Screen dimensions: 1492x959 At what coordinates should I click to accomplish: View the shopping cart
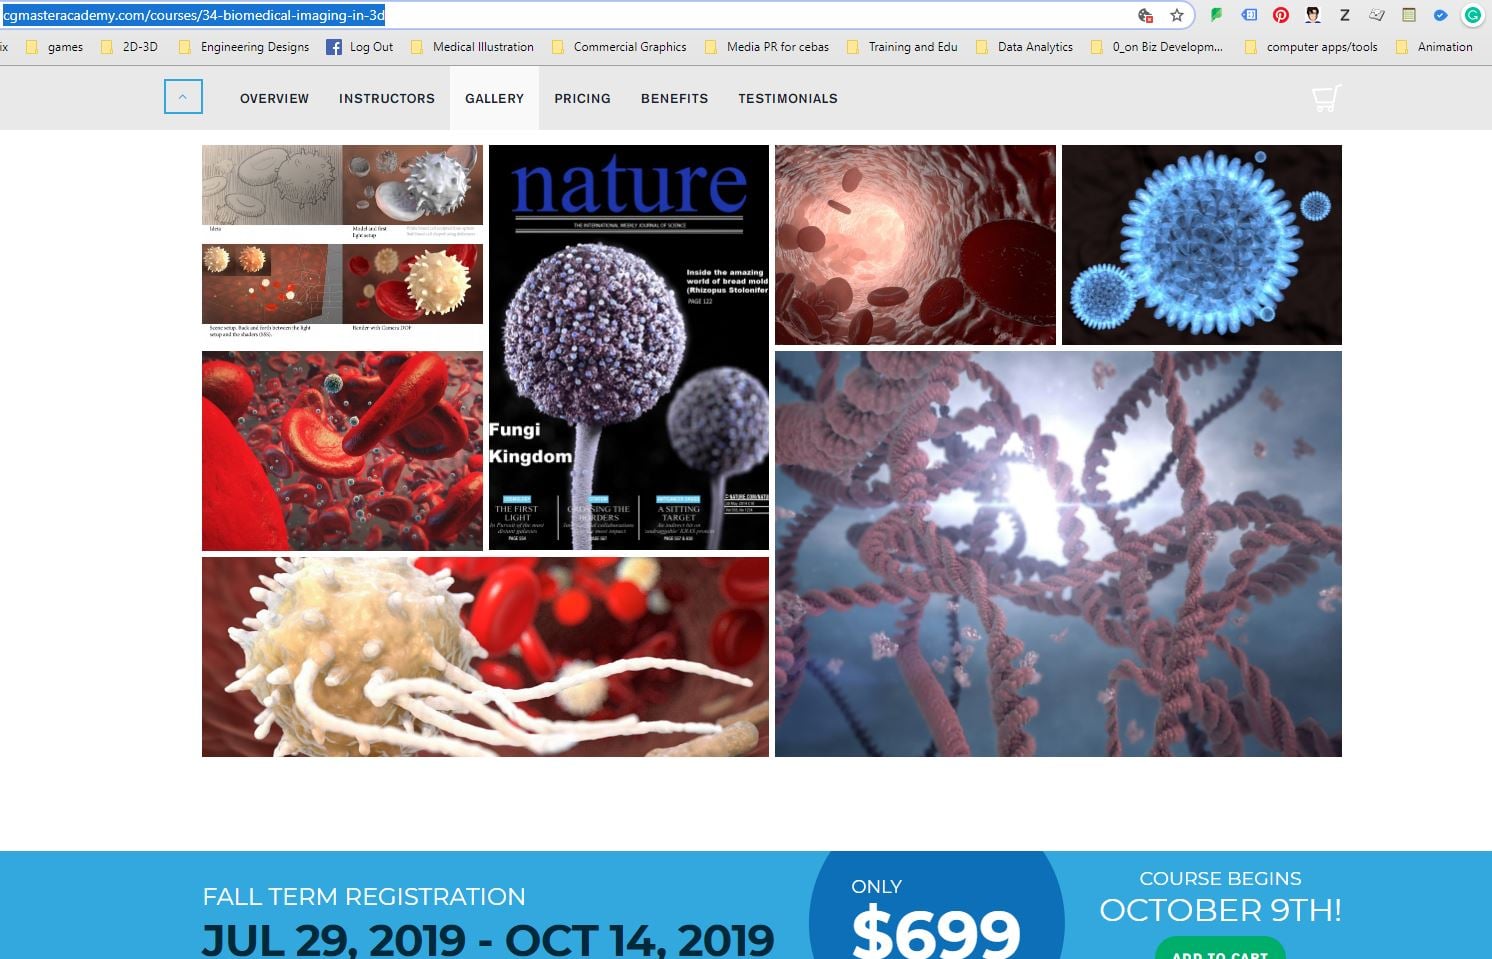click(x=1326, y=98)
